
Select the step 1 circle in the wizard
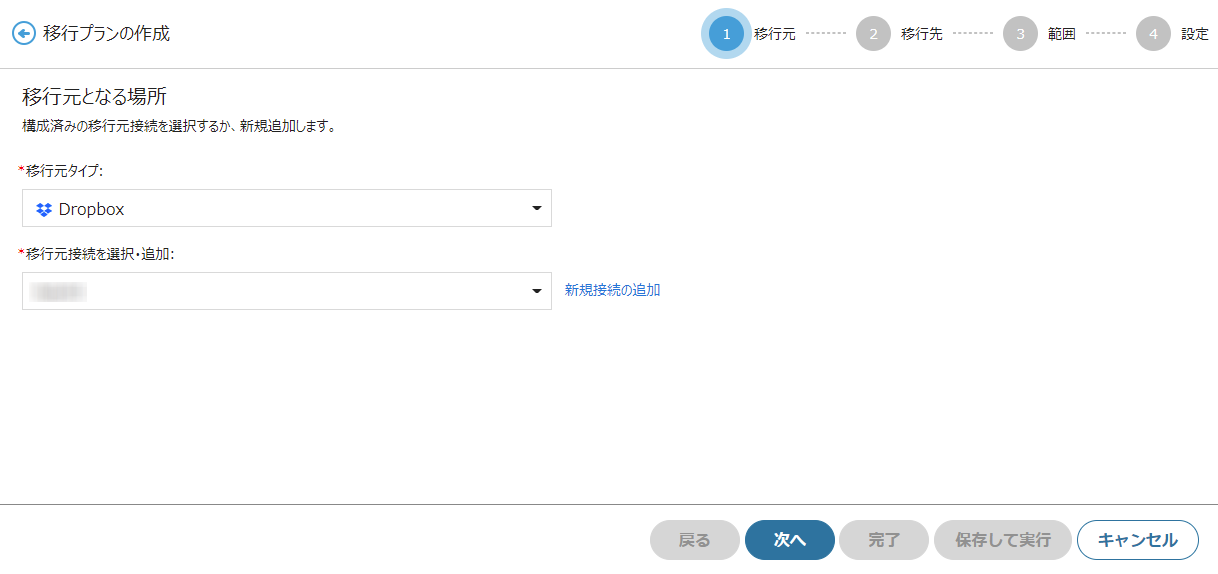726,34
